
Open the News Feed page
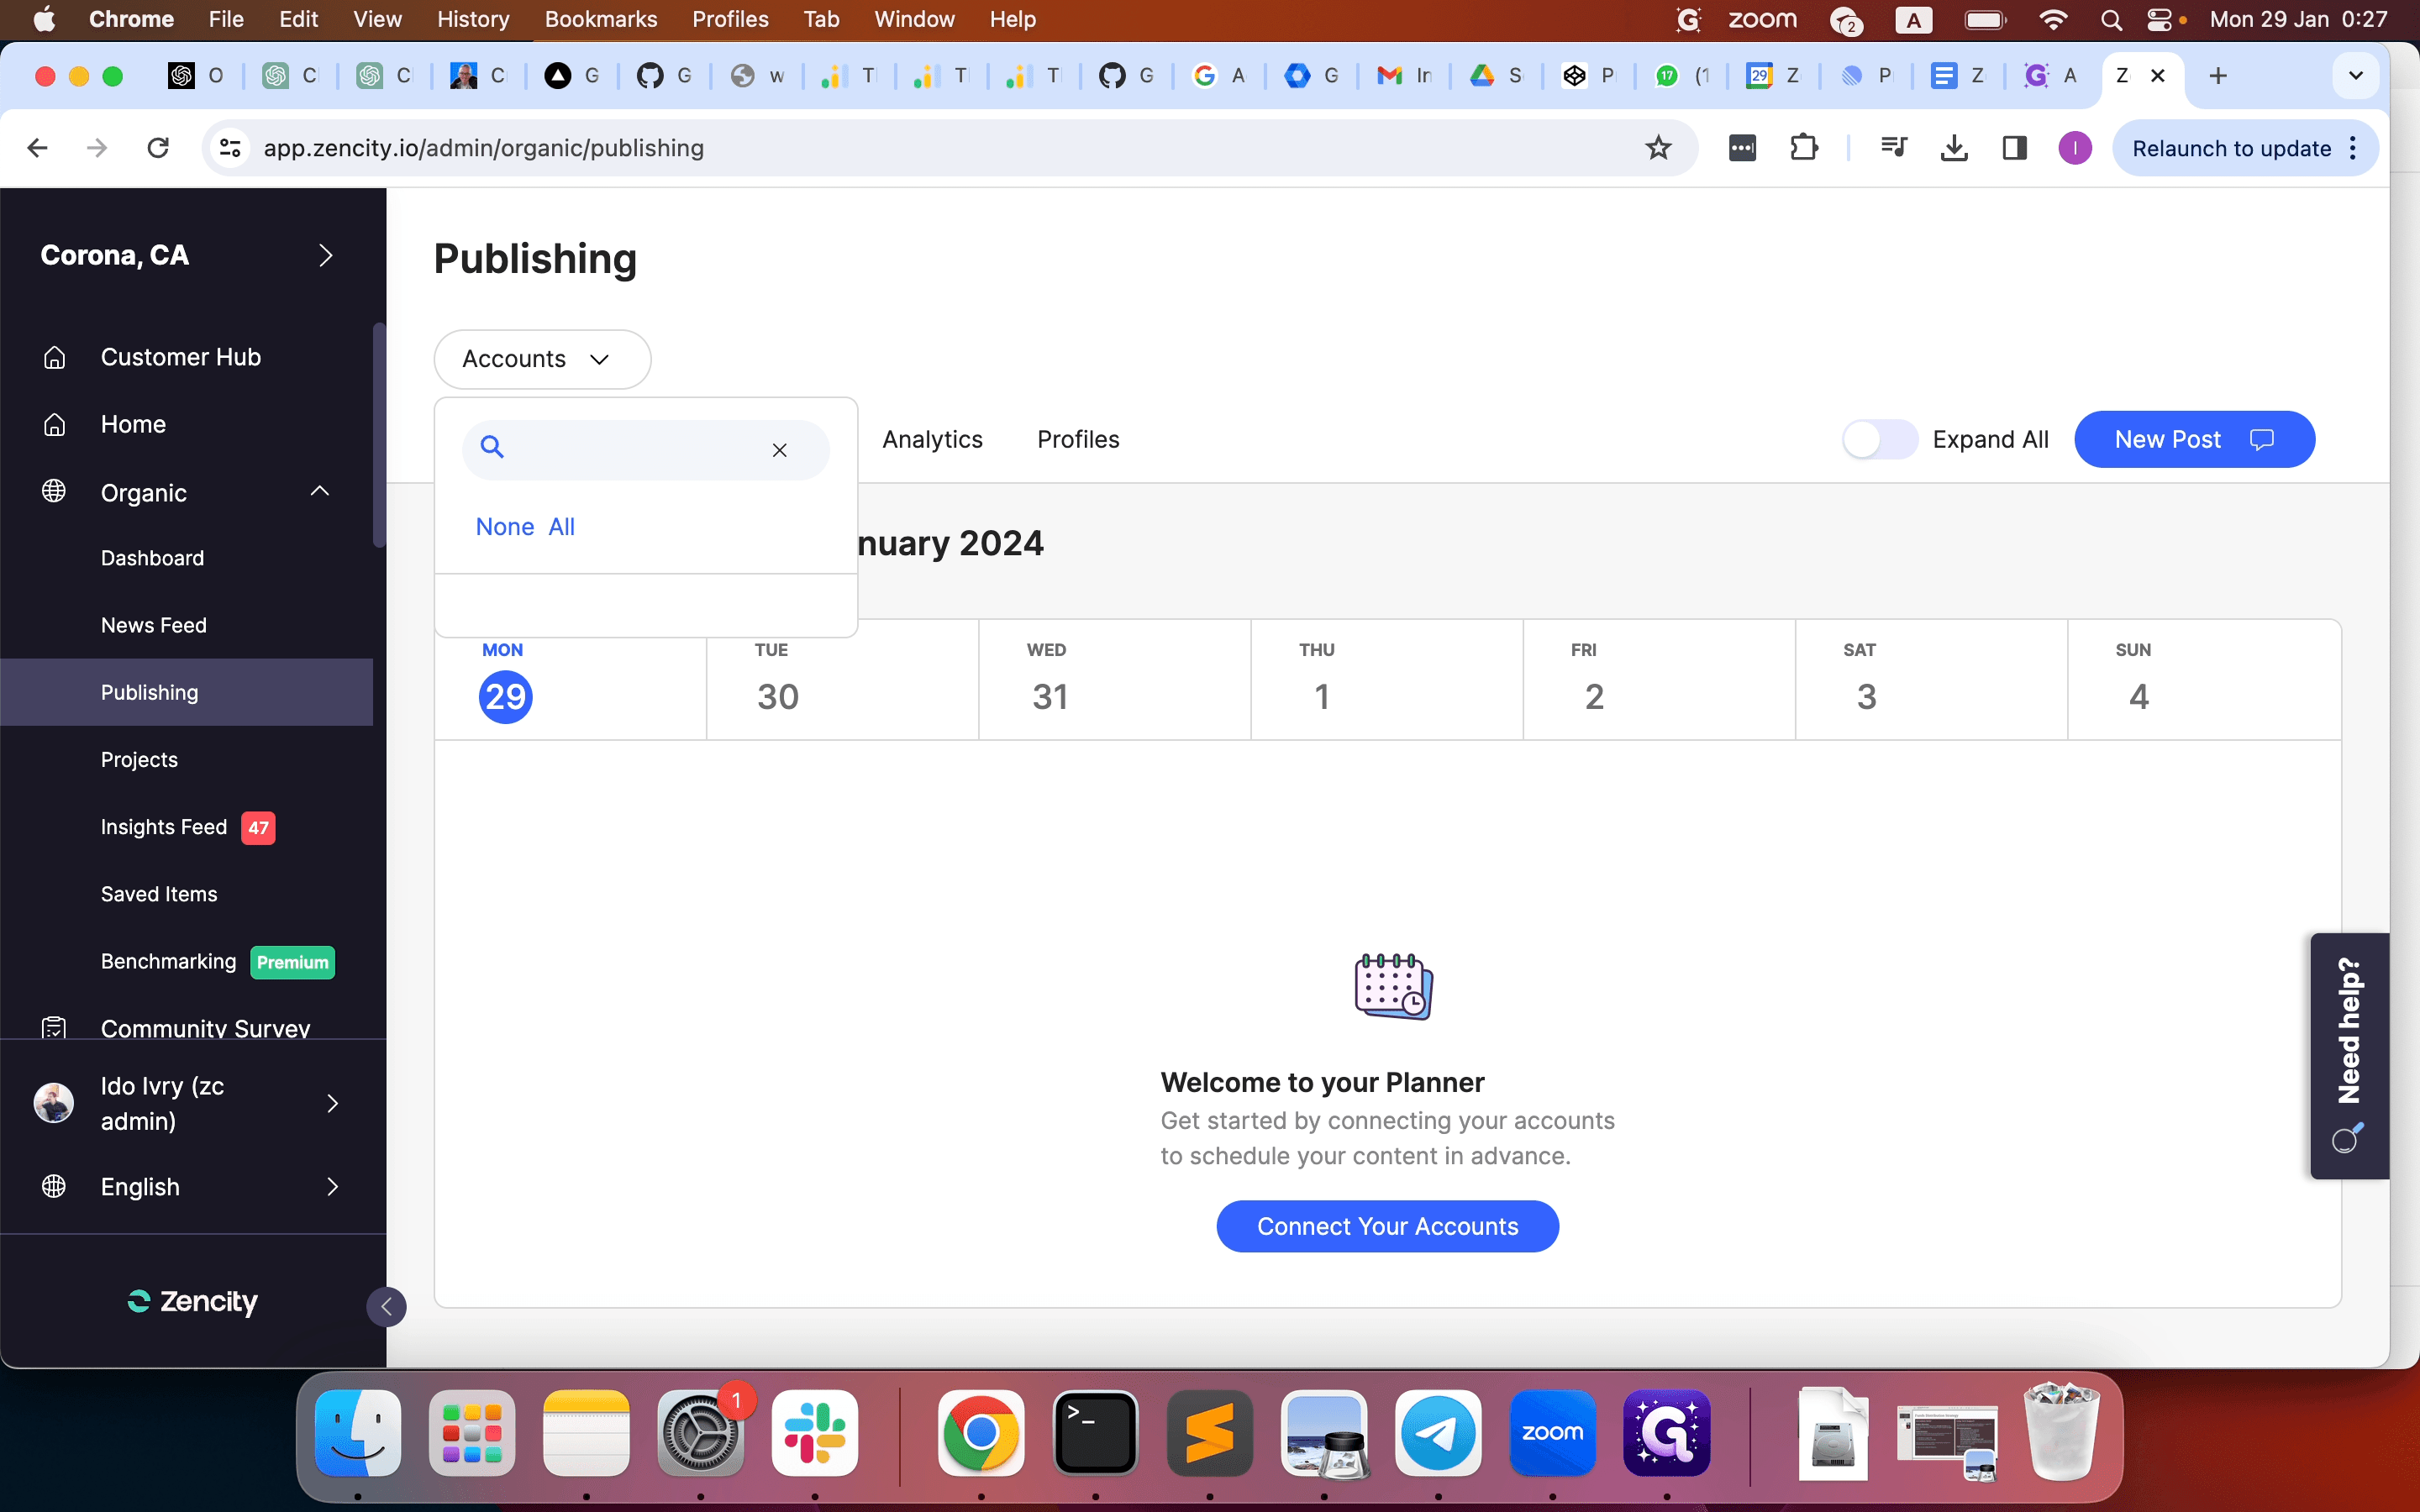[154, 625]
